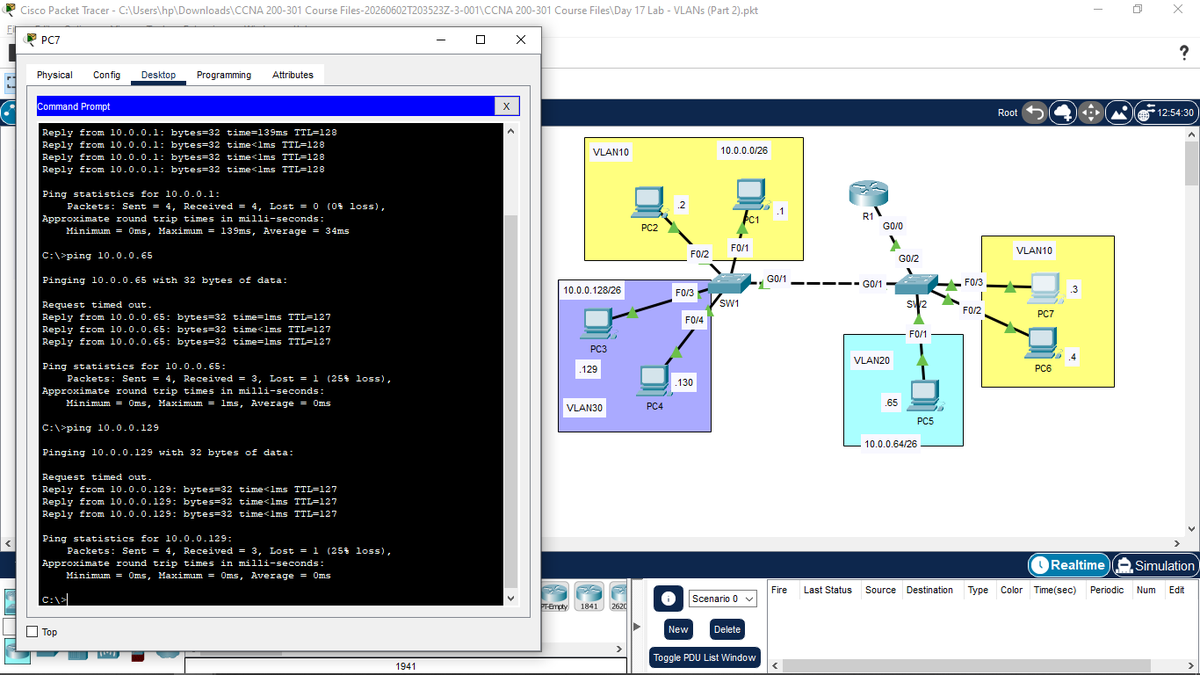
Task: Click the Periodic column header
Action: tap(1107, 590)
